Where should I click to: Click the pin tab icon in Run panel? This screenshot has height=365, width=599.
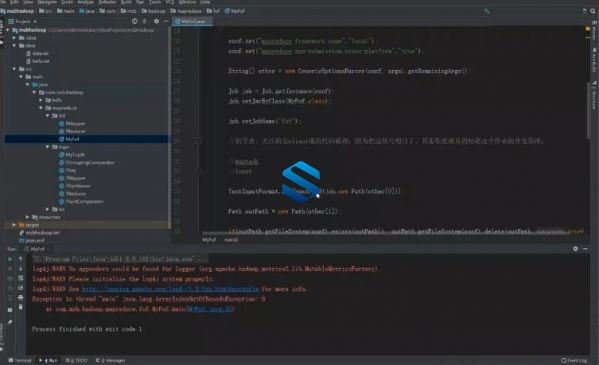click(x=10, y=322)
